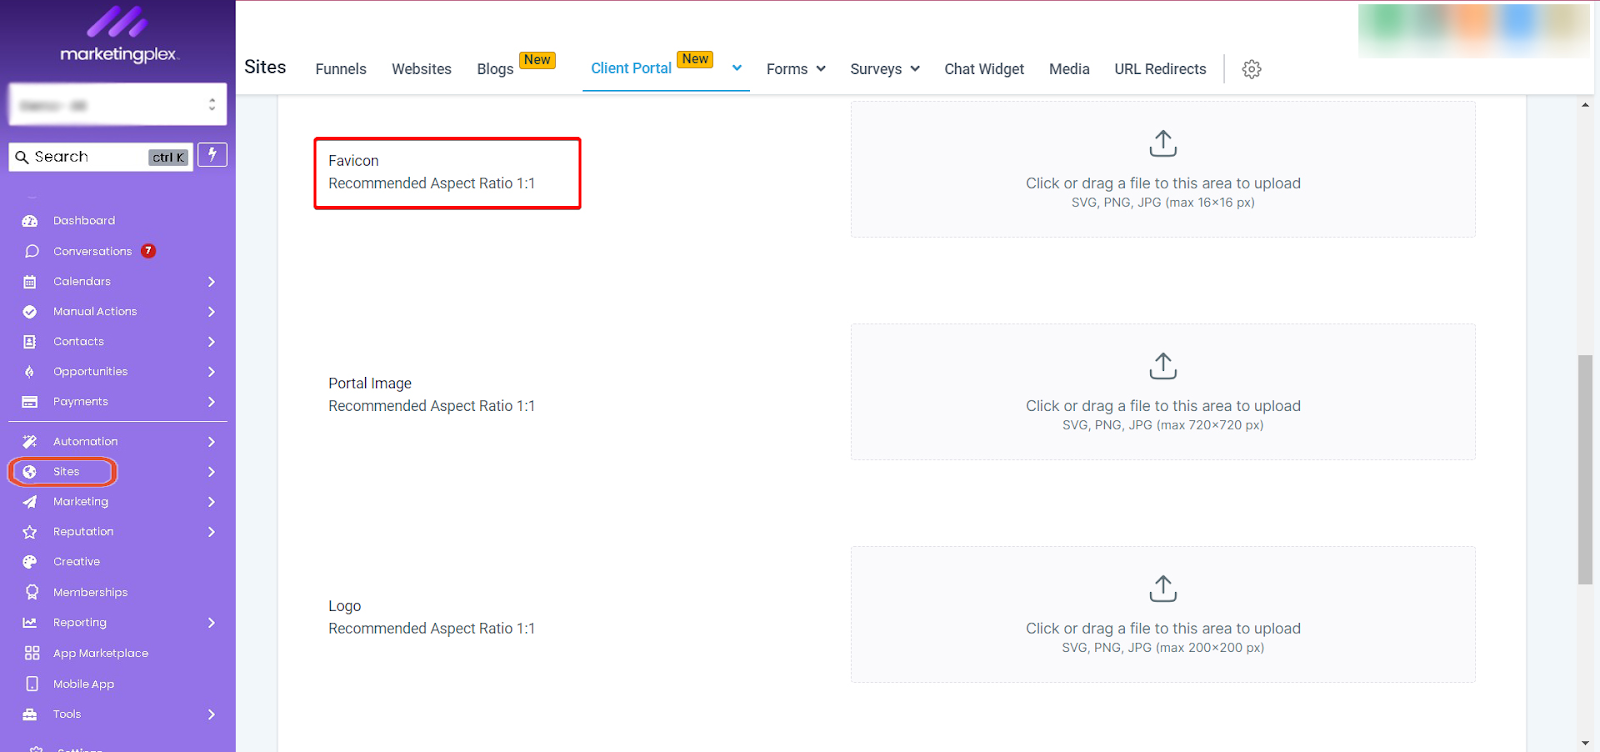Expand the Payments chevron

click(211, 402)
